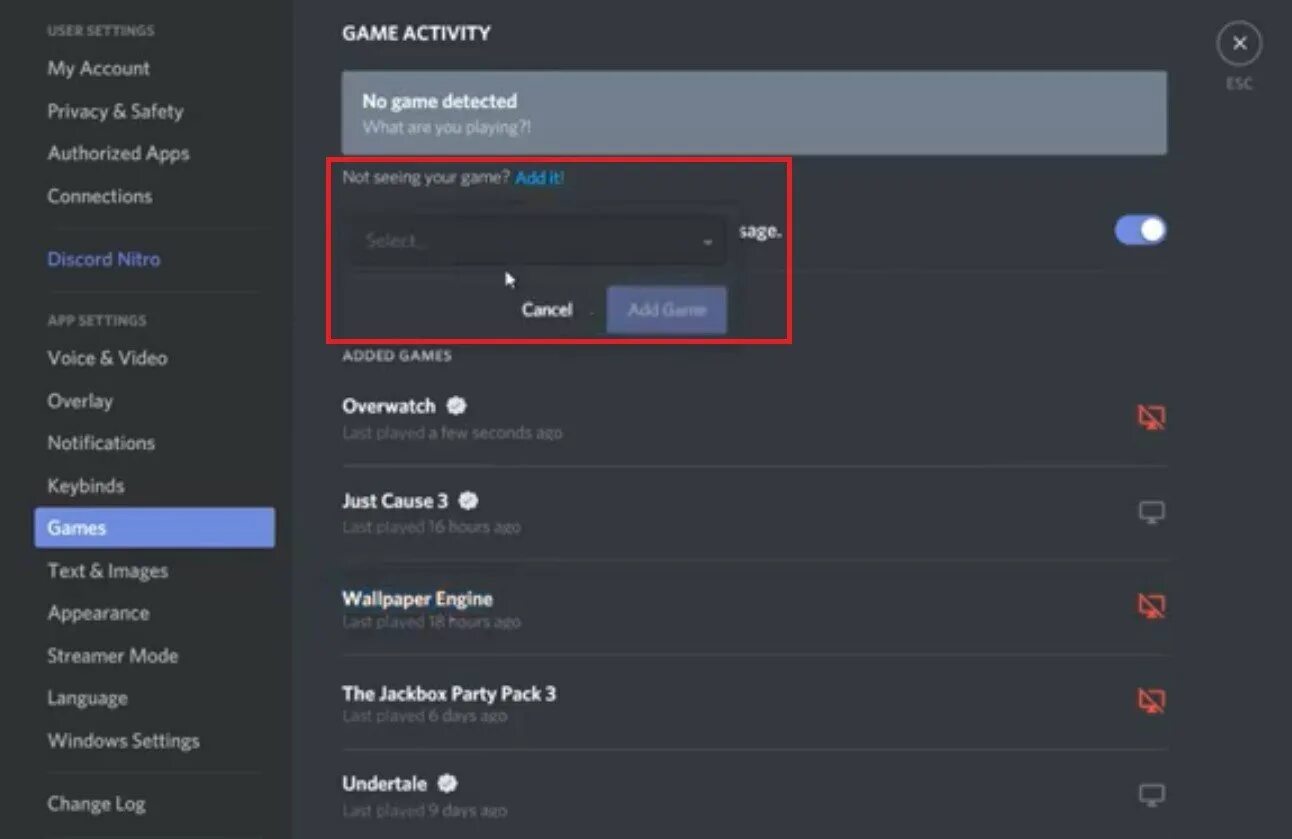Toggle overlay icon for Just Cause 3
The image size is (1292, 839).
point(1152,513)
